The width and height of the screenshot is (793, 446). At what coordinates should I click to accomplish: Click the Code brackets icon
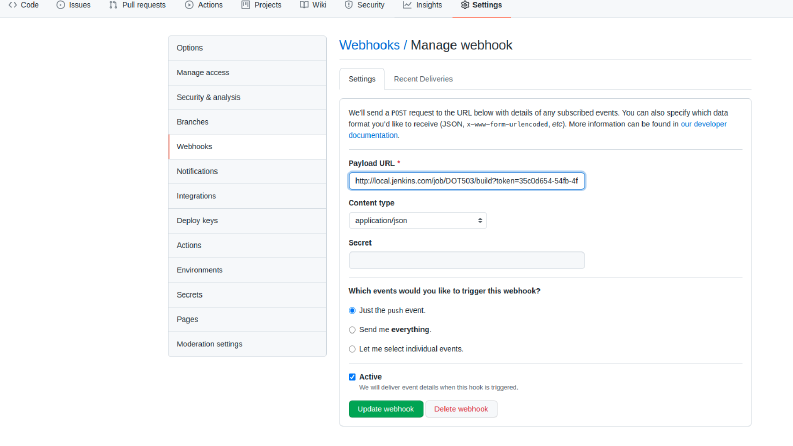(13, 5)
